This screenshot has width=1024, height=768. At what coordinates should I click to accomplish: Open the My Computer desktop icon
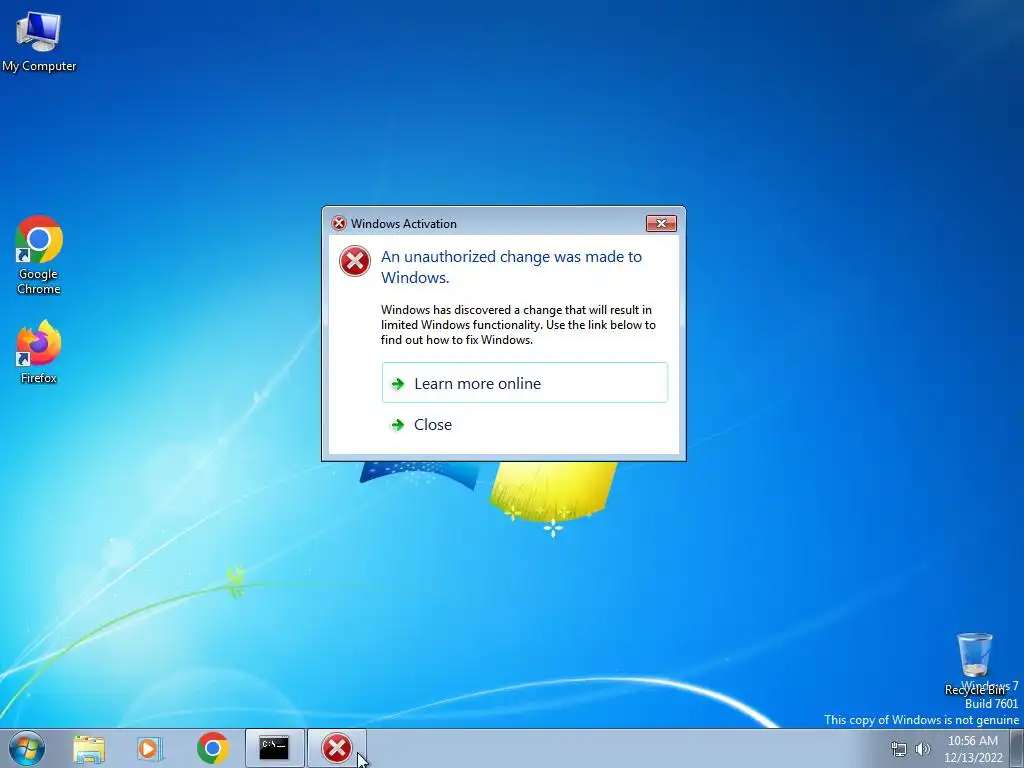coord(39,42)
